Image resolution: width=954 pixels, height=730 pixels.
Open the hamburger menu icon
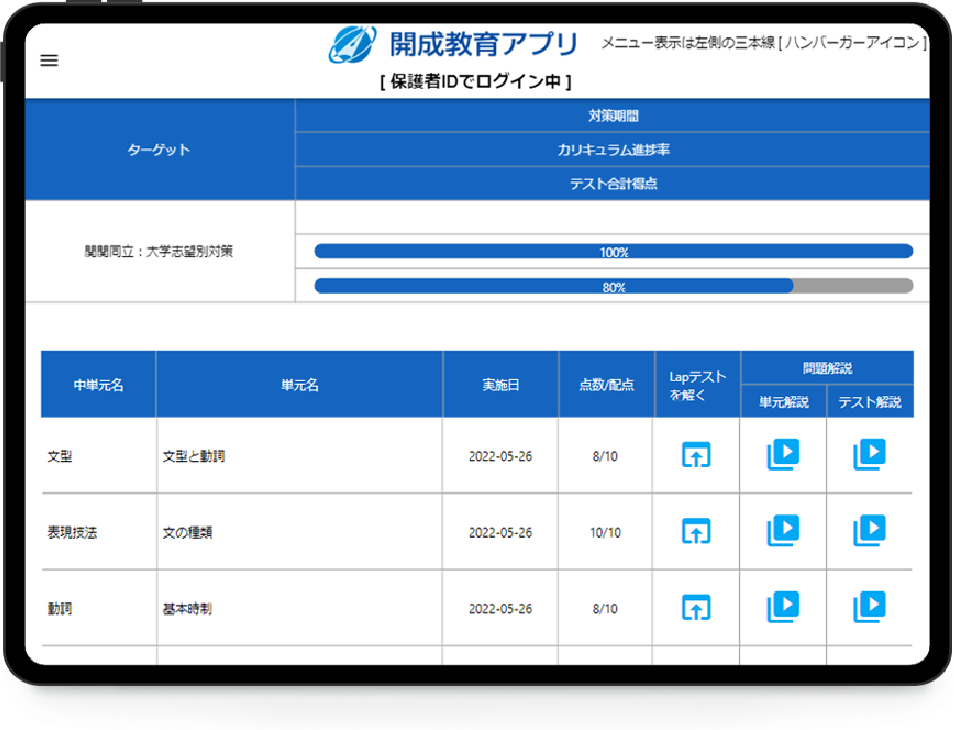pyautogui.click(x=49, y=60)
